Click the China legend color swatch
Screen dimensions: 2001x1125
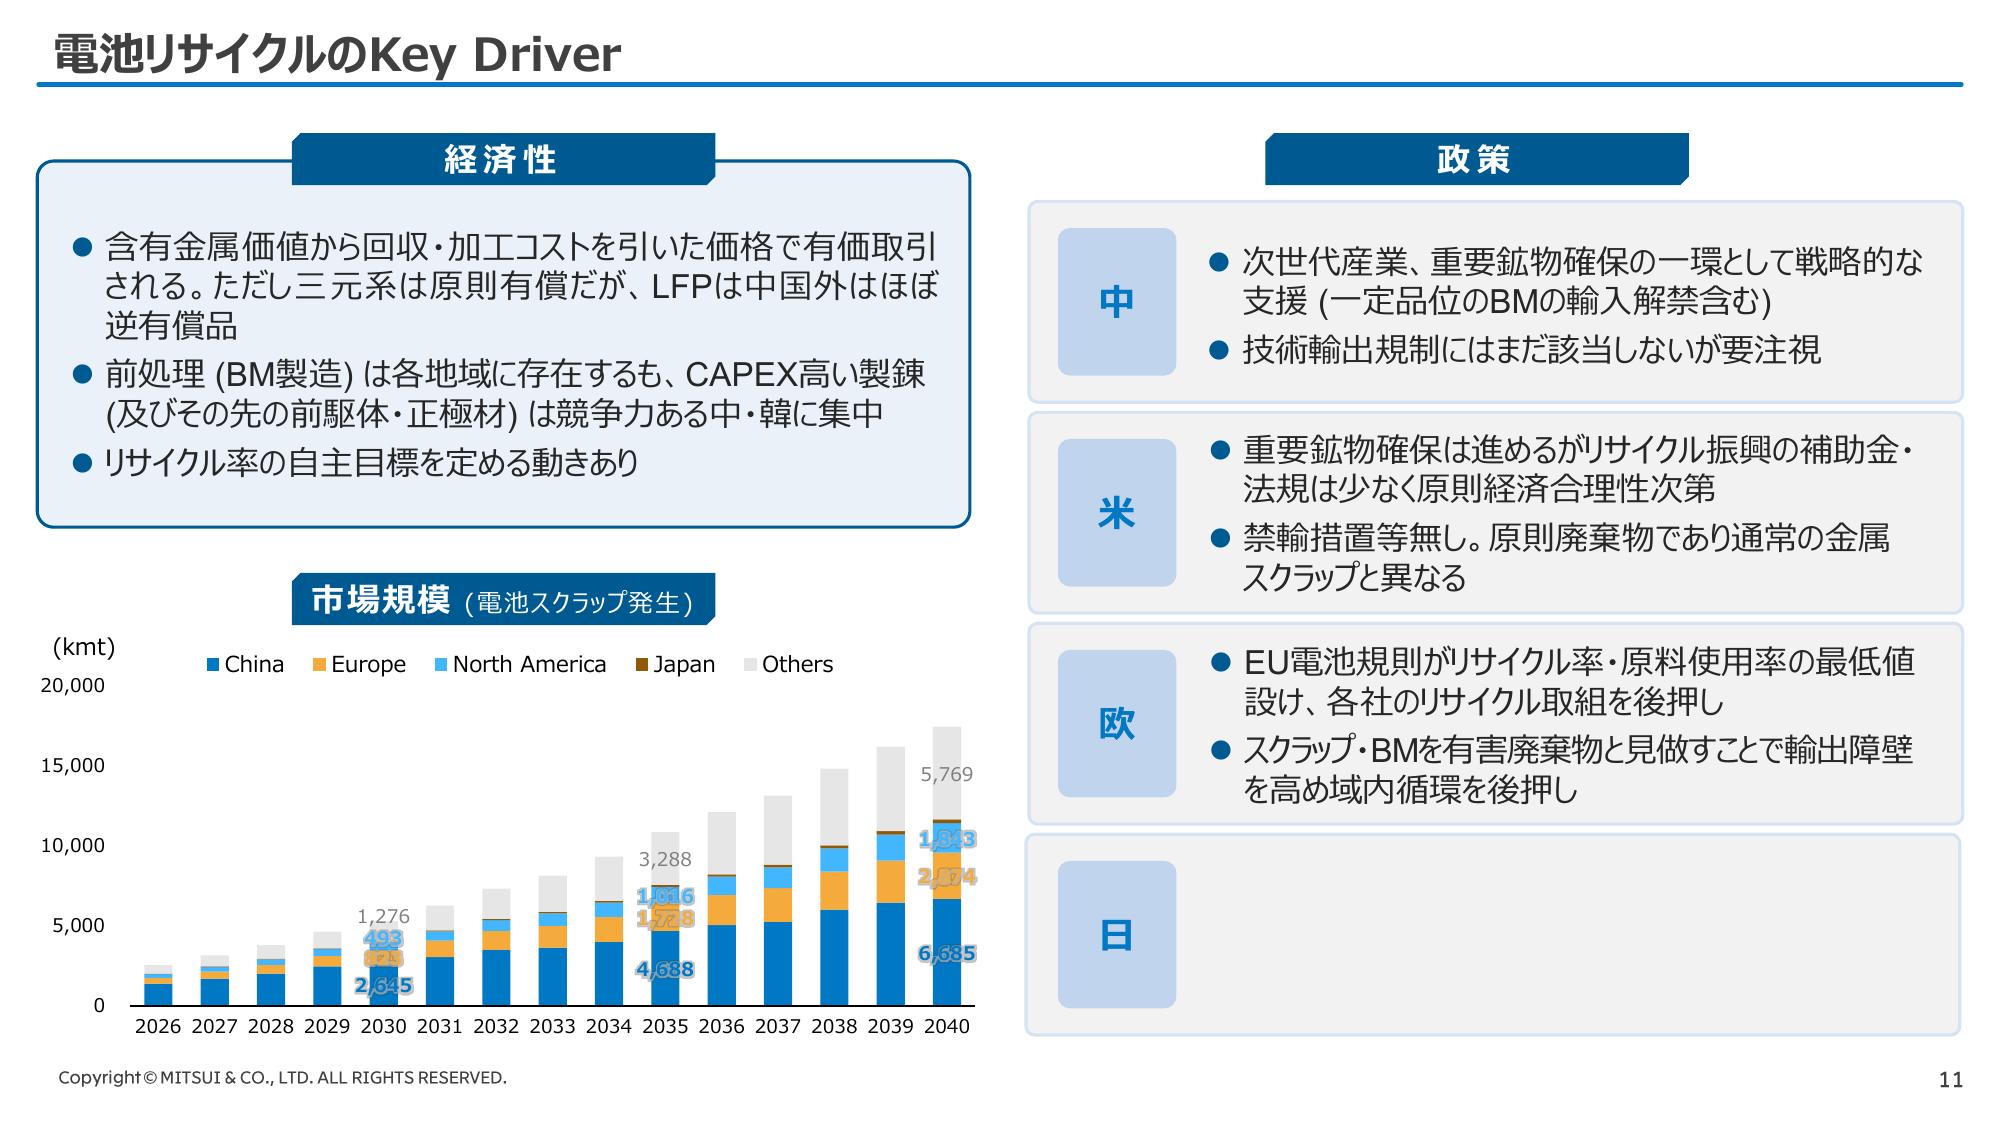coord(212,665)
